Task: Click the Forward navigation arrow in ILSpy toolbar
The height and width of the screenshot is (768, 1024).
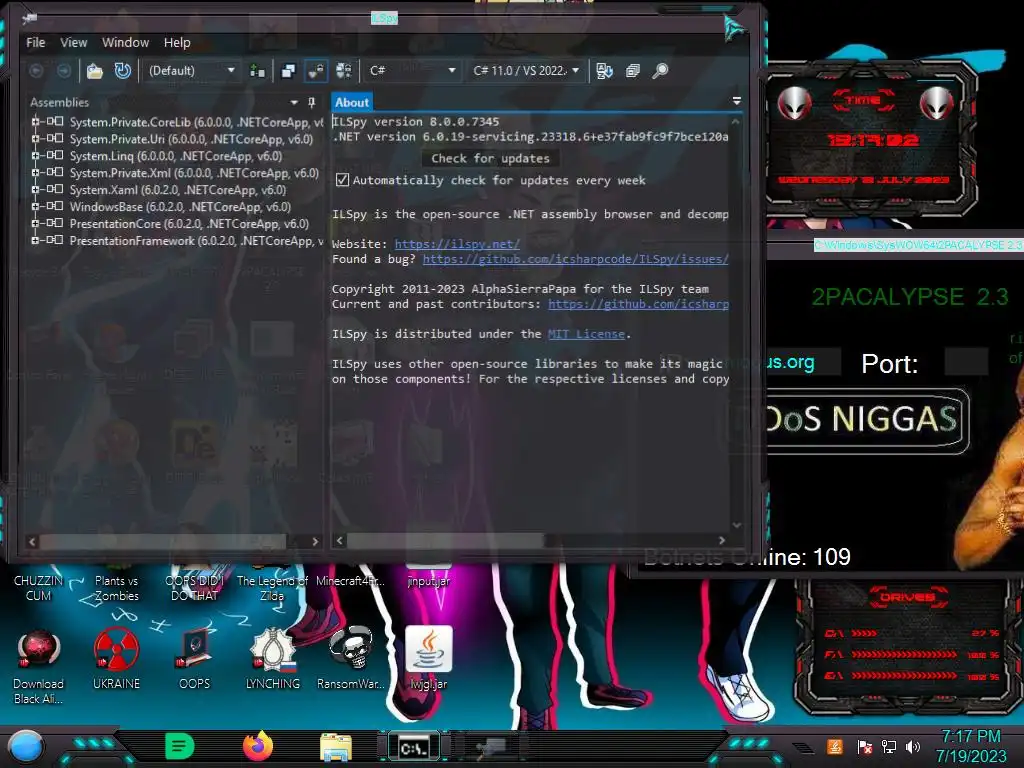Action: [63, 71]
